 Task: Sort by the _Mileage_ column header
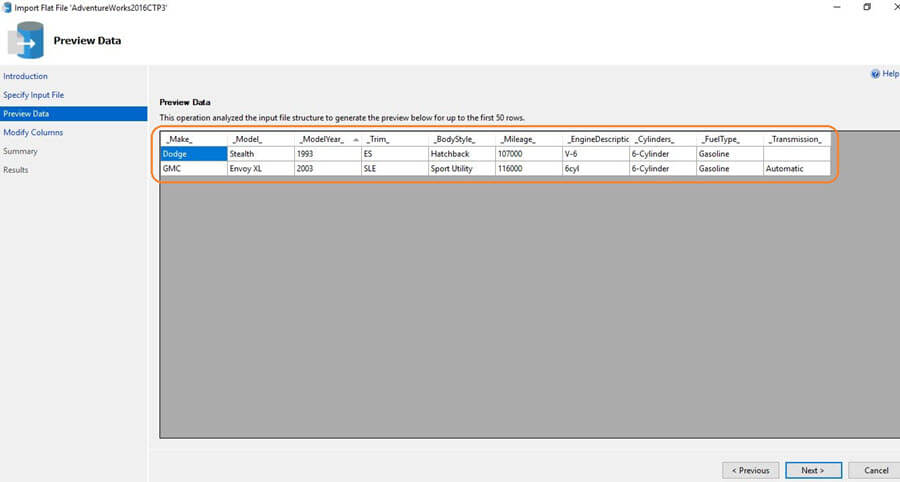[x=529, y=139]
